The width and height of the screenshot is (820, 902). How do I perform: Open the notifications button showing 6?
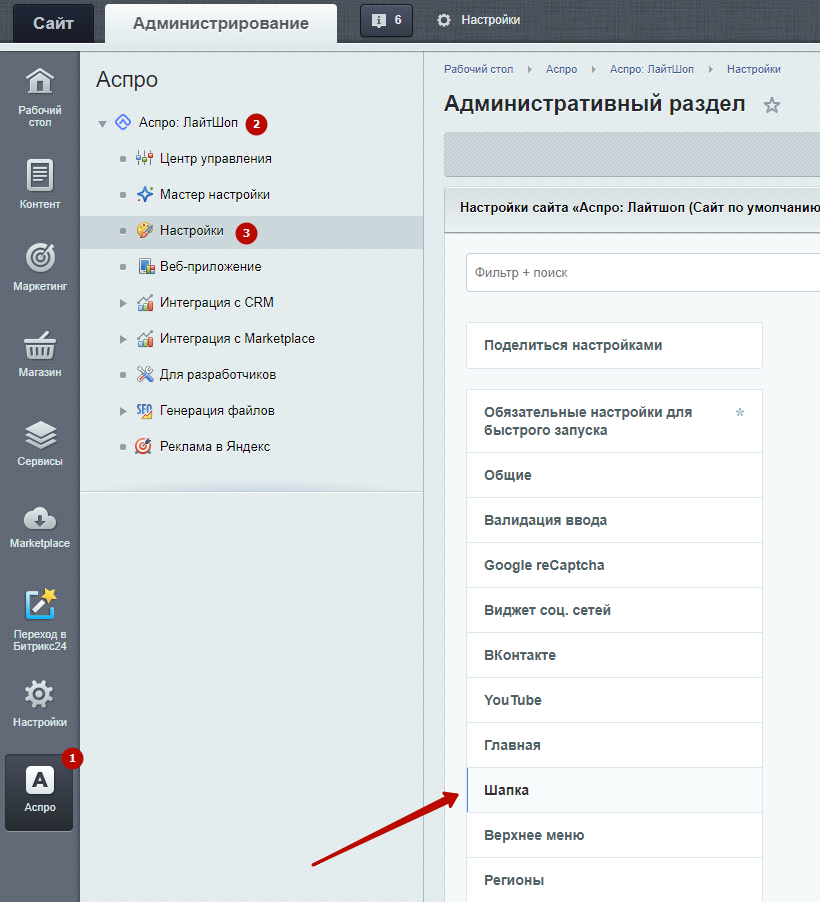(x=386, y=21)
